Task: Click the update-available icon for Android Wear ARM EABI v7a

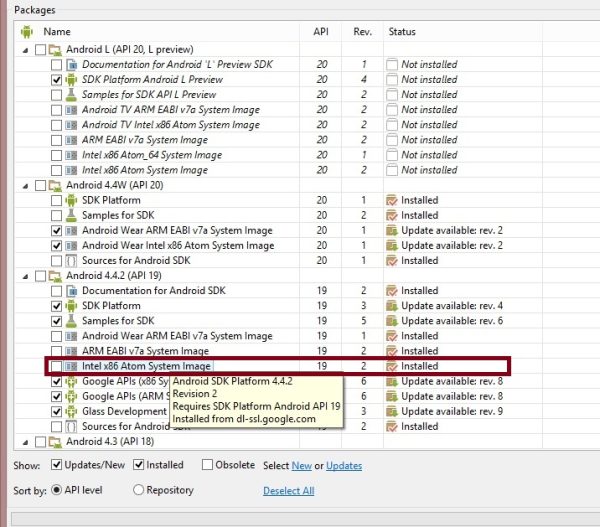Action: point(392,231)
